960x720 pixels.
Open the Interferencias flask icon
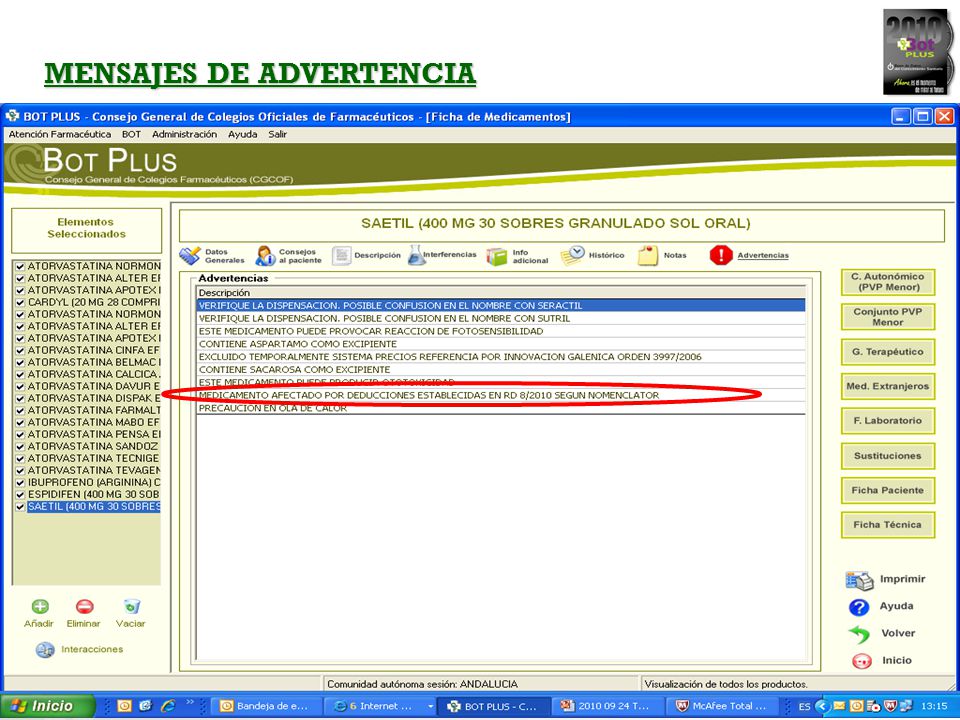click(416, 255)
